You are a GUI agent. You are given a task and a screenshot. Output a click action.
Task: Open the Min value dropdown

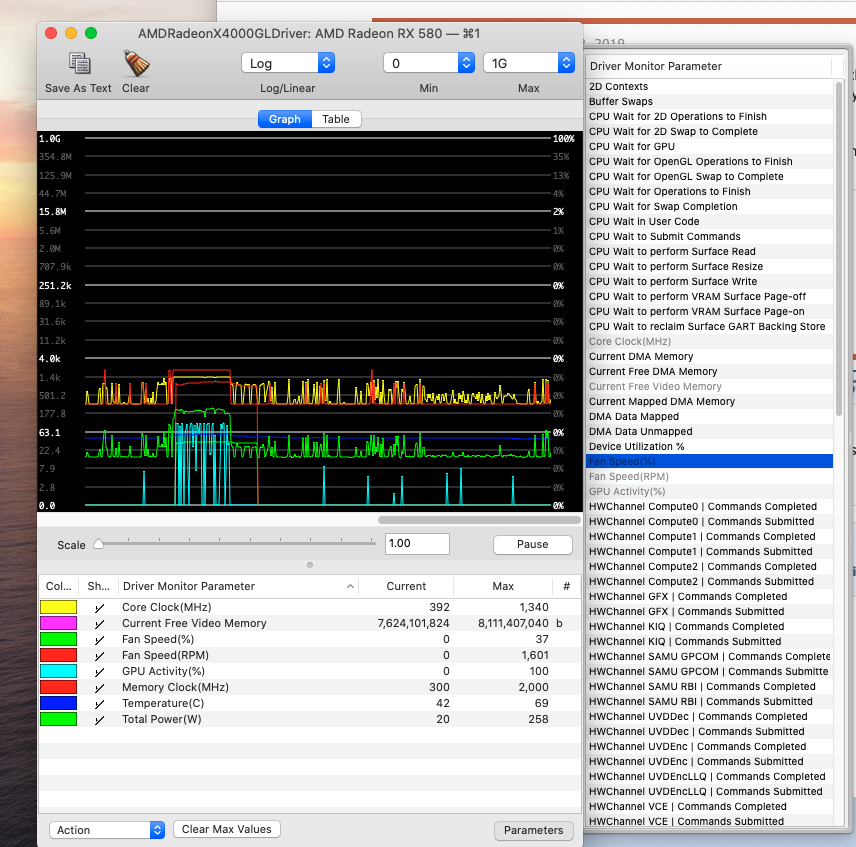(x=429, y=63)
